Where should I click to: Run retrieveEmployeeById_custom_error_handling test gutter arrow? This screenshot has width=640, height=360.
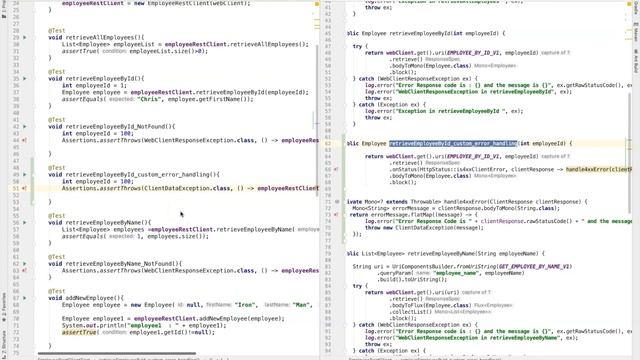24,175
